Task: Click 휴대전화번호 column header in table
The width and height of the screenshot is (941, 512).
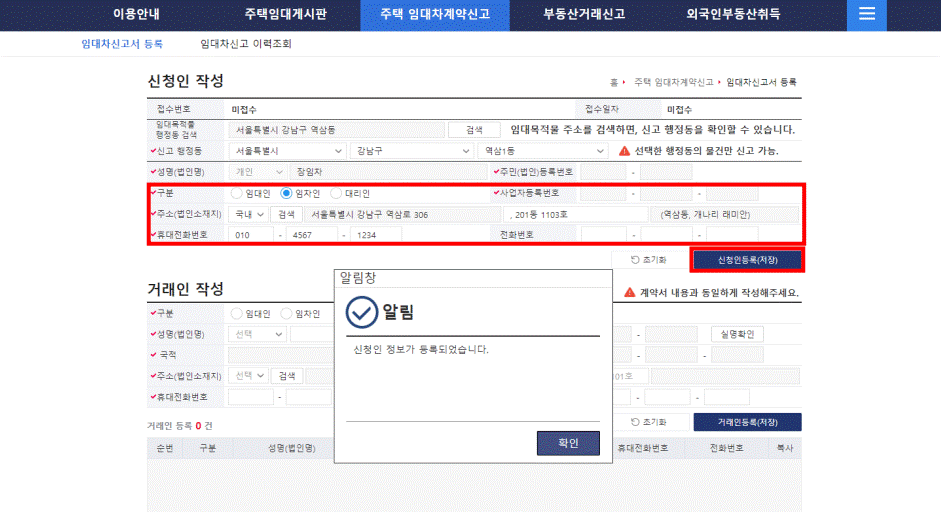Action: [x=643, y=448]
